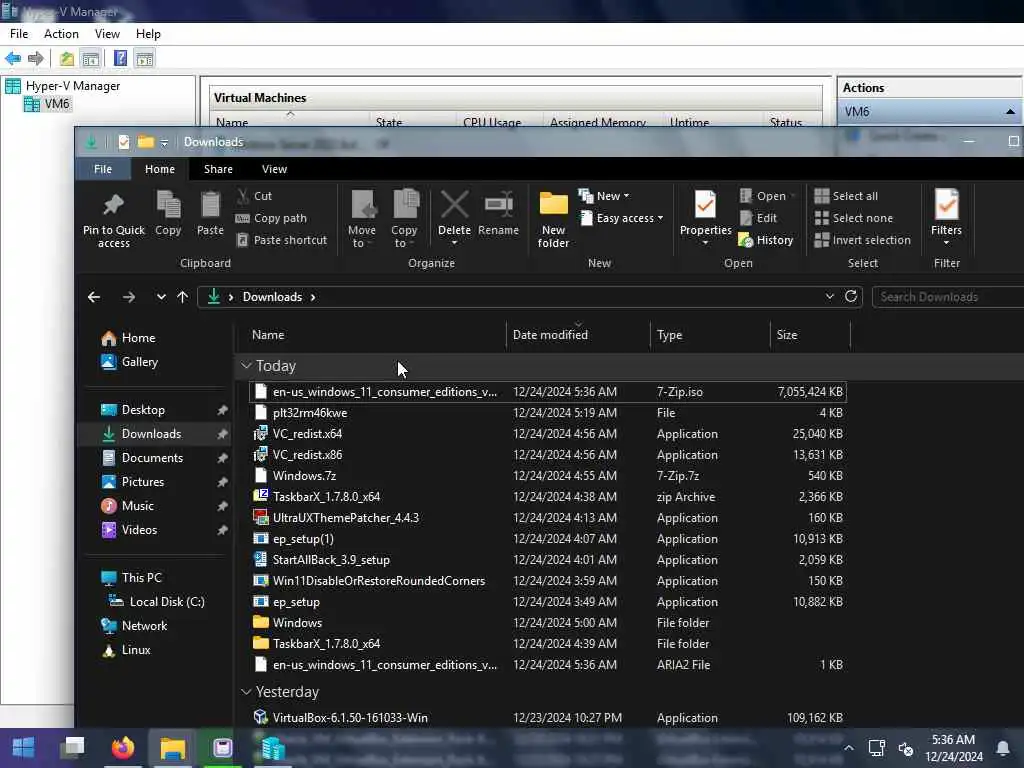Click the Copy ribbon button
1024x768 pixels.
pos(168,213)
